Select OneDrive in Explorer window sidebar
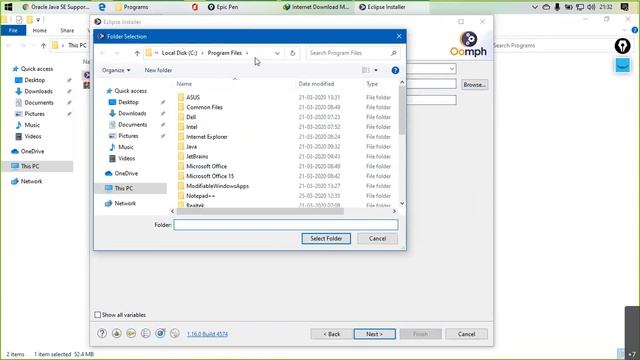 point(32,151)
